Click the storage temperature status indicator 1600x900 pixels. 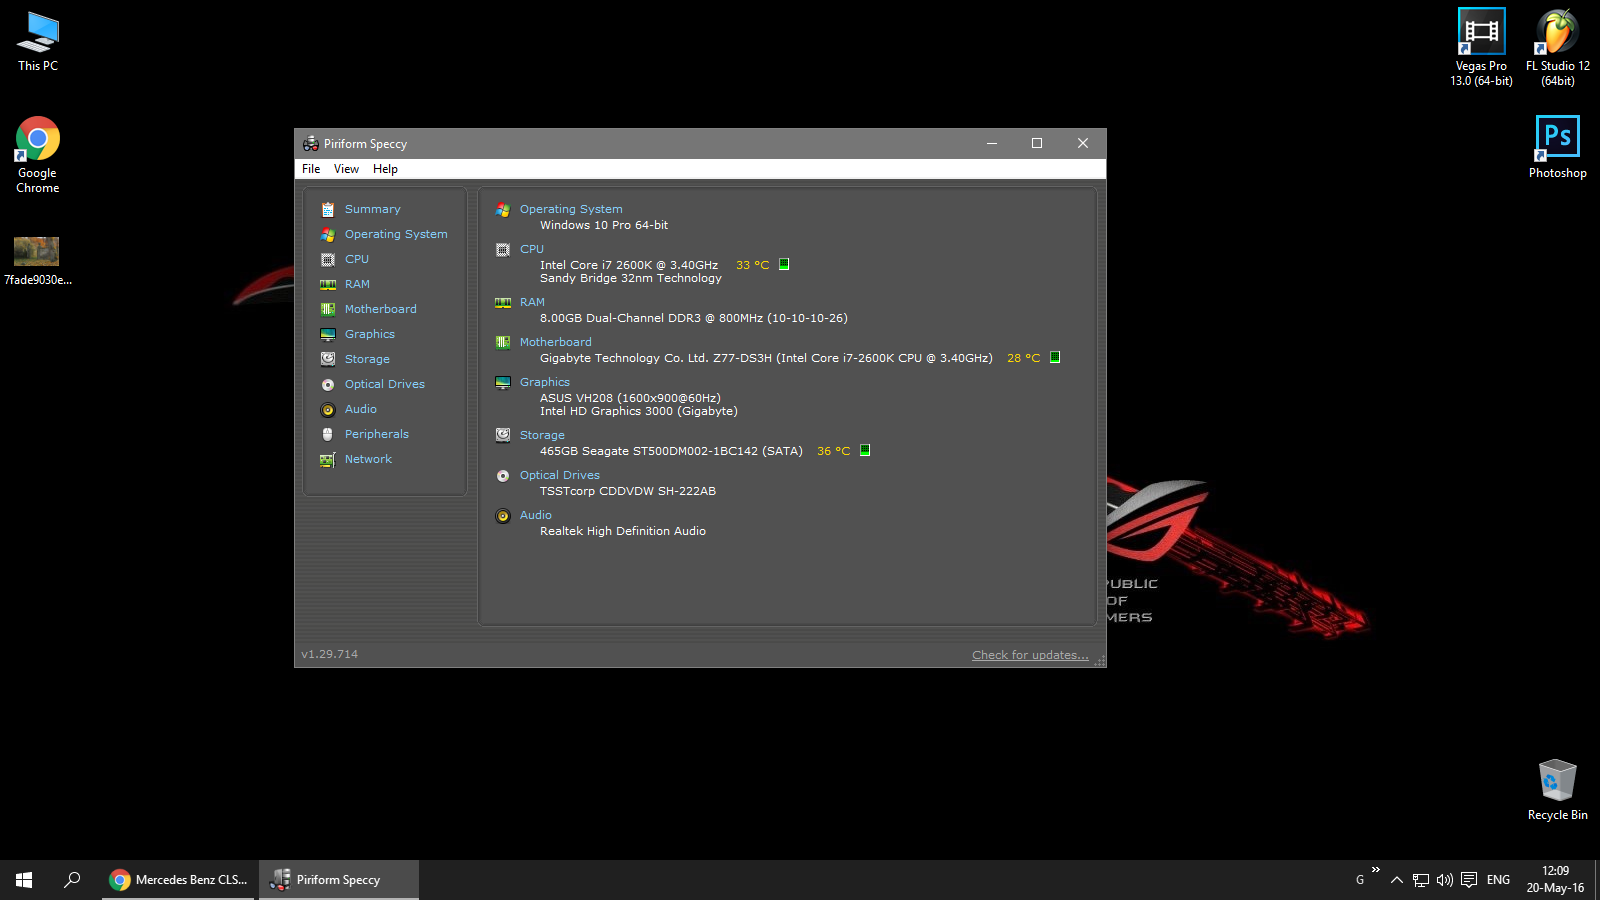click(x=865, y=450)
